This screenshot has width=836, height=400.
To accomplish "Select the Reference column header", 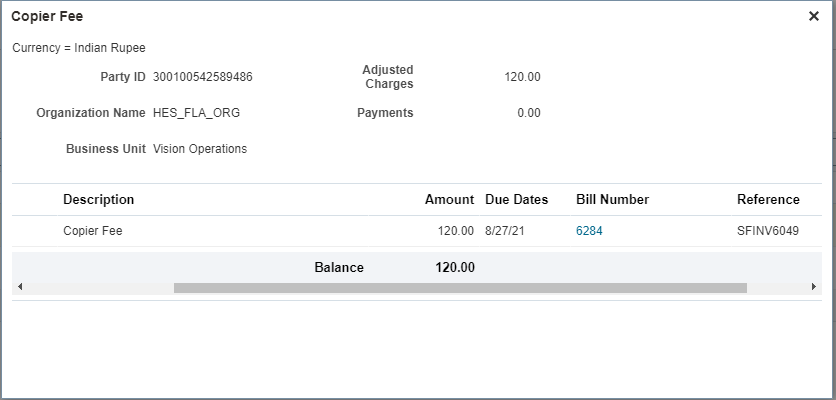I will 768,199.
